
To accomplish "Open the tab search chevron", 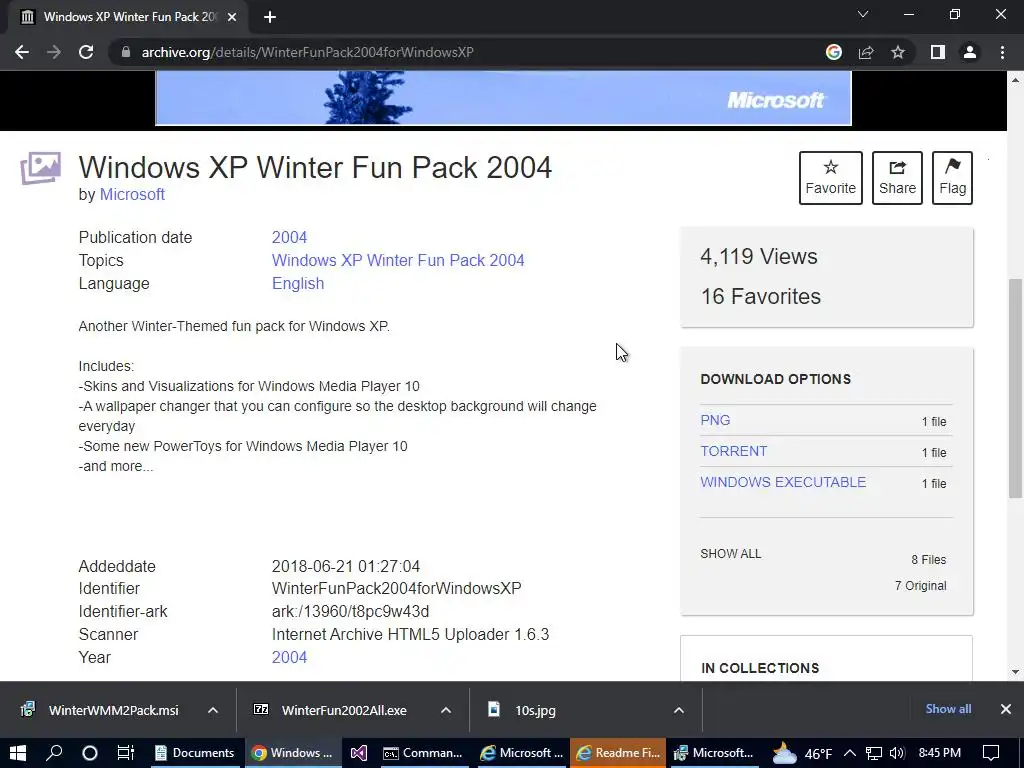I will 863,14.
